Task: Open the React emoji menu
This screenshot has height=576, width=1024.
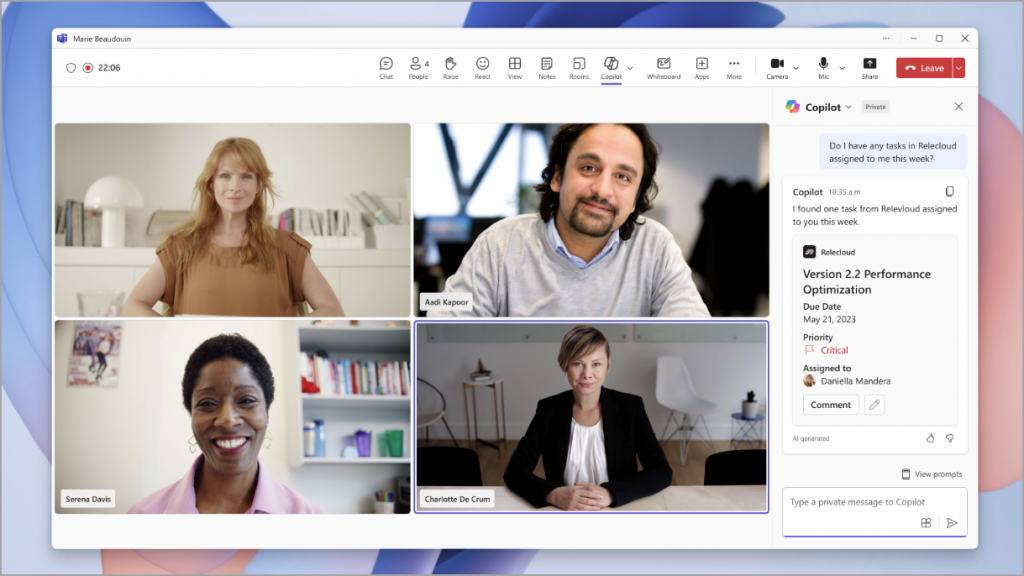Action: tap(482, 68)
